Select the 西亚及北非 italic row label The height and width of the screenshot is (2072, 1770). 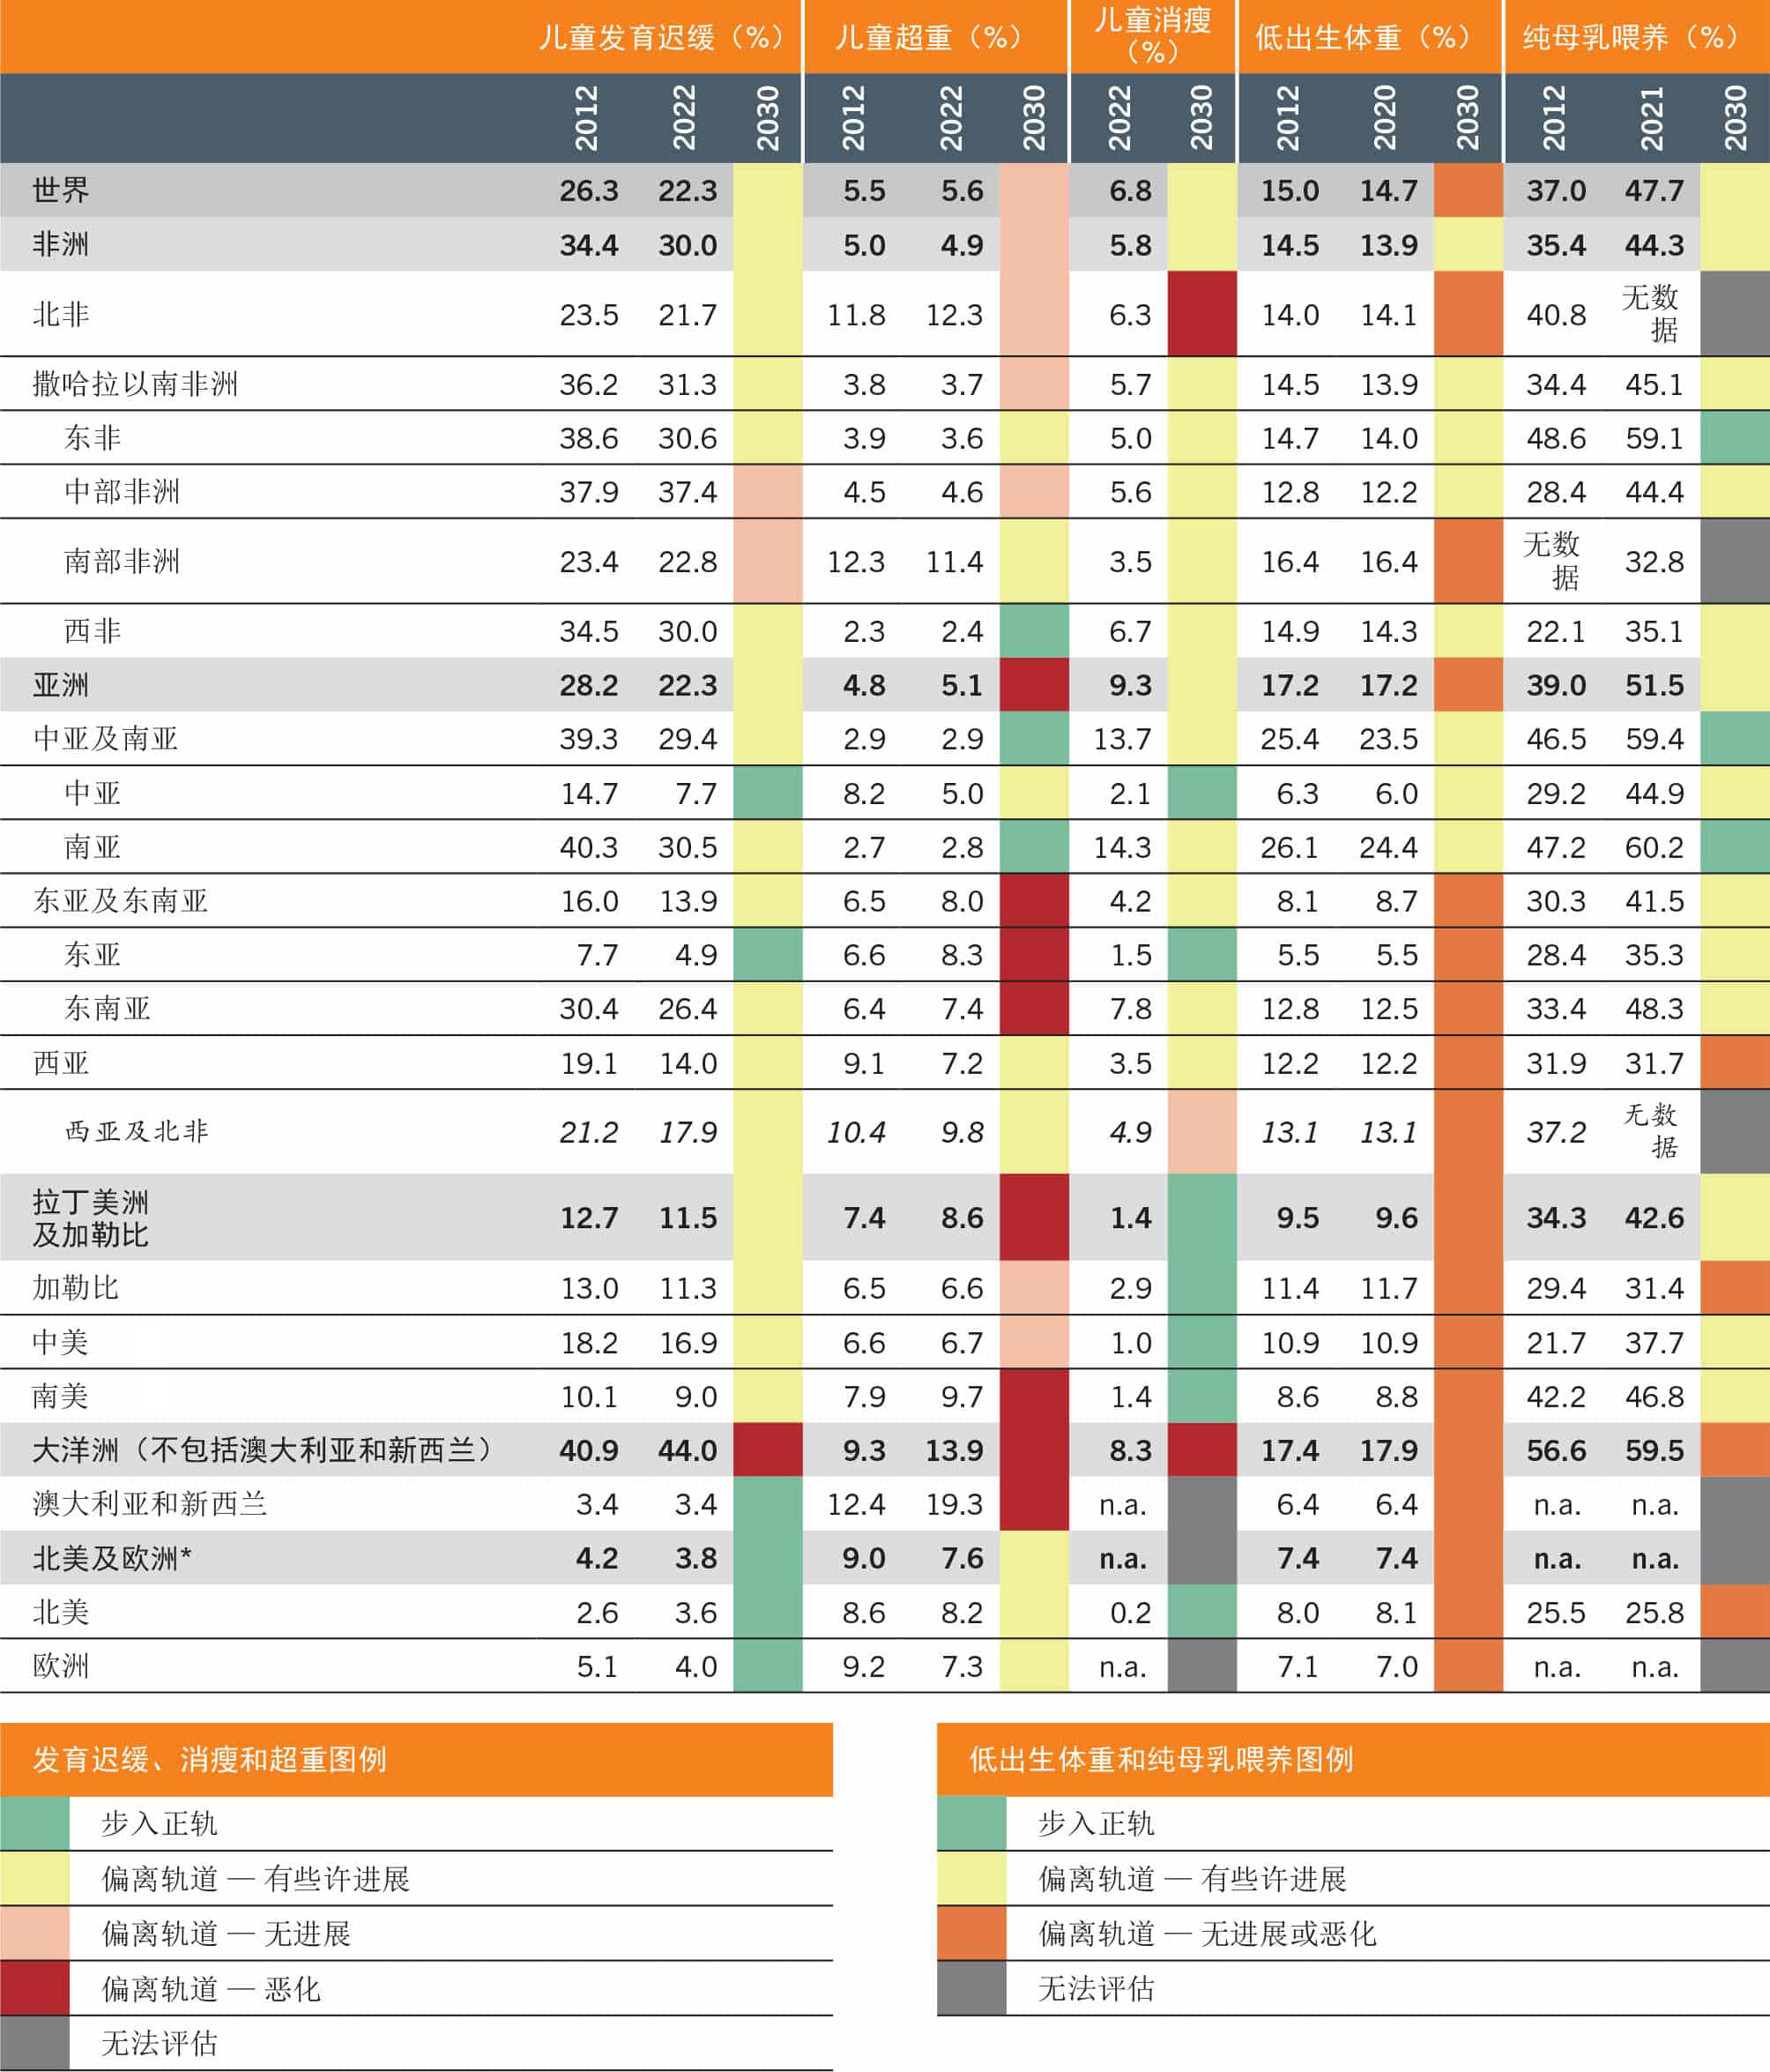coord(137,1131)
